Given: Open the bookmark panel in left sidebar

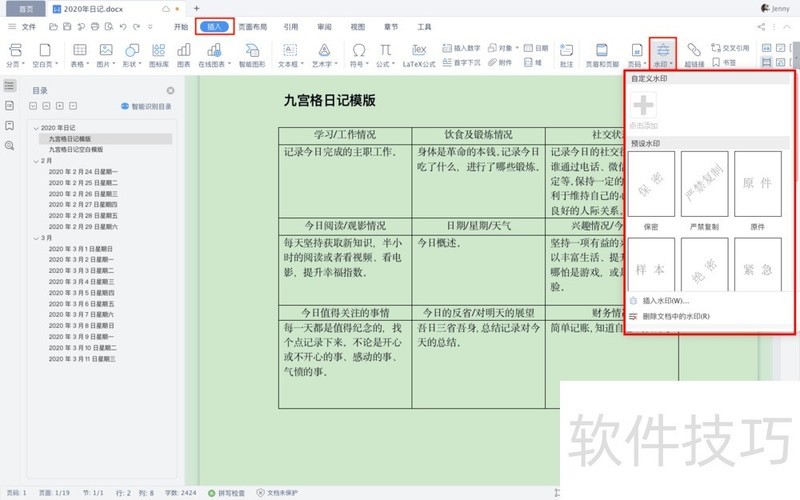Looking at the screenshot, I should [9, 125].
